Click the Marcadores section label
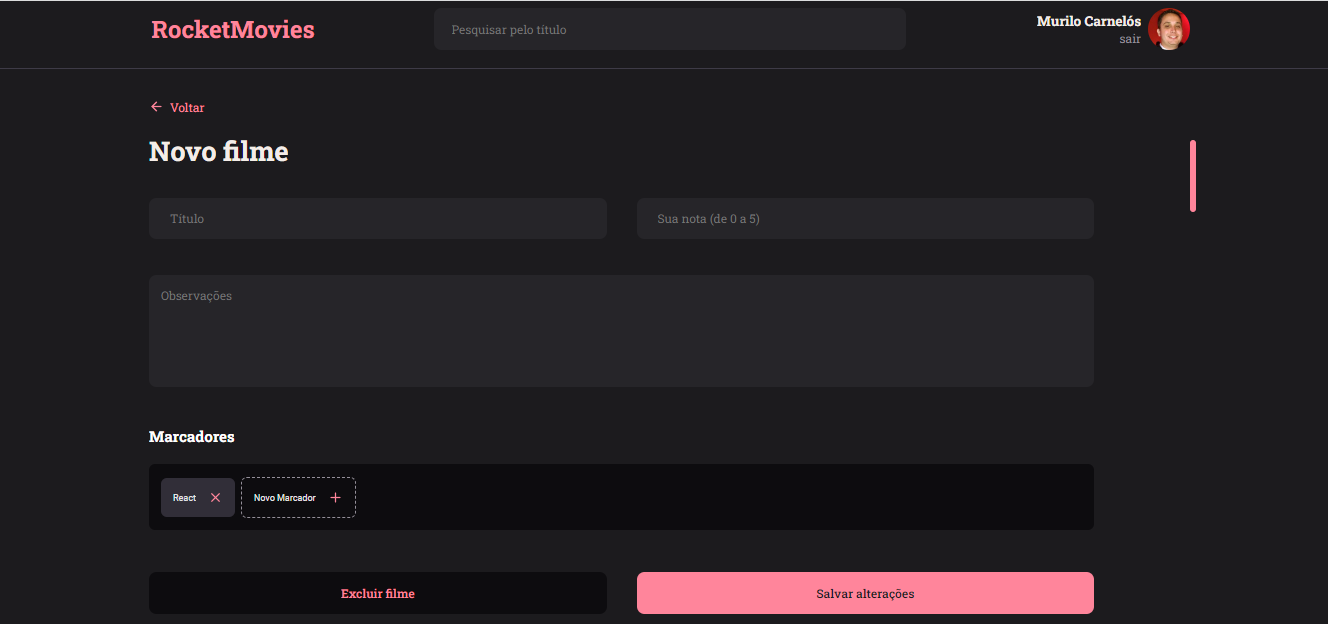1328x624 pixels. point(191,436)
